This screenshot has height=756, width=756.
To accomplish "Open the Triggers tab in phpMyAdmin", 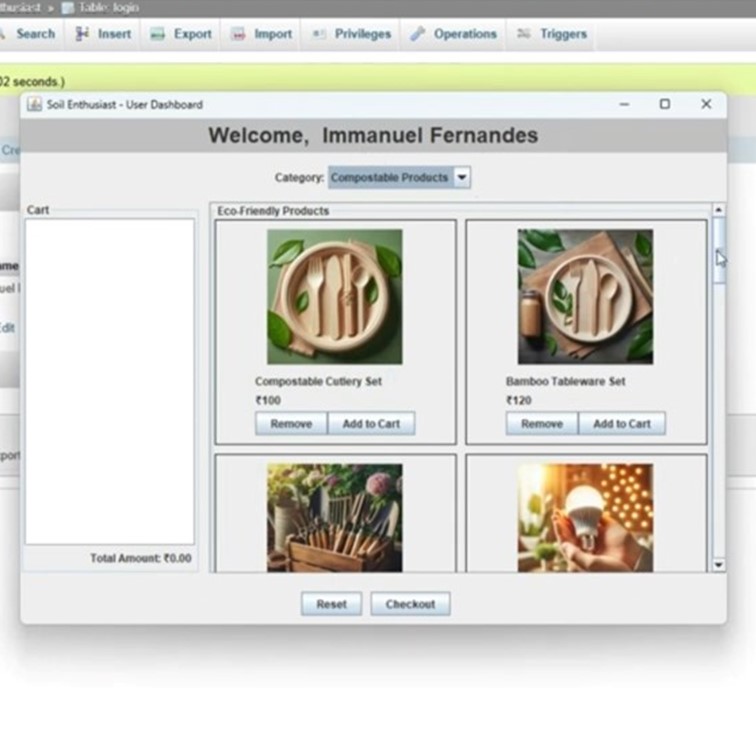I will [551, 34].
